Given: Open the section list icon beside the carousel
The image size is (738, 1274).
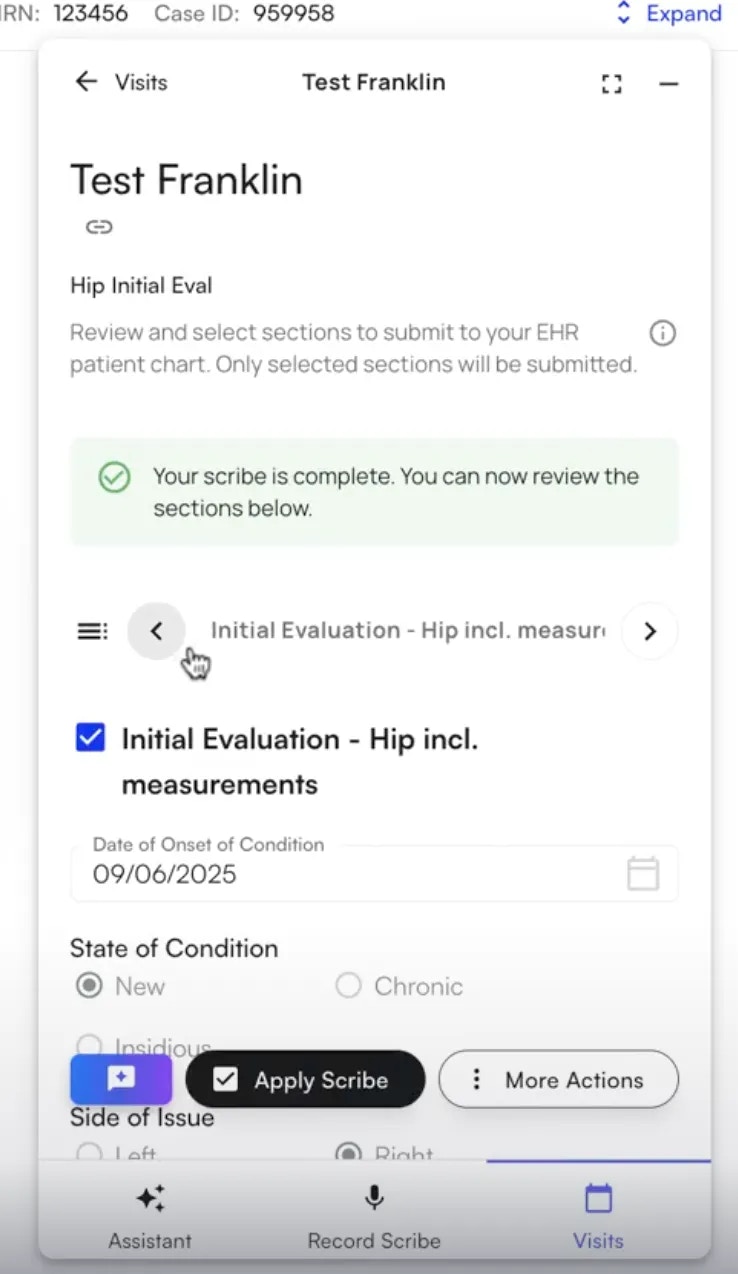Looking at the screenshot, I should 92,630.
